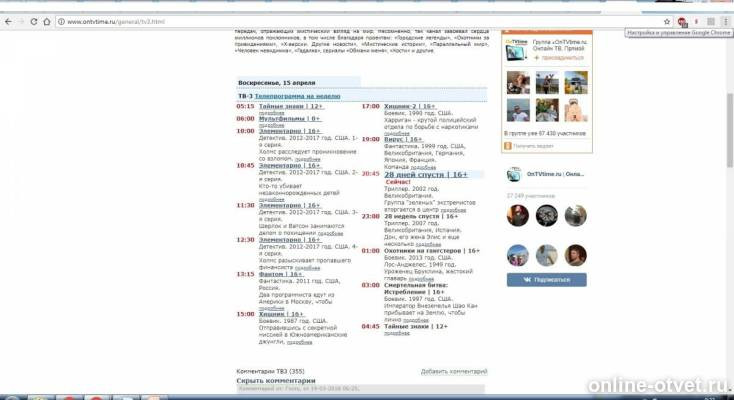
Task: Click 'Получить виджет' link
Action: pos(533,146)
